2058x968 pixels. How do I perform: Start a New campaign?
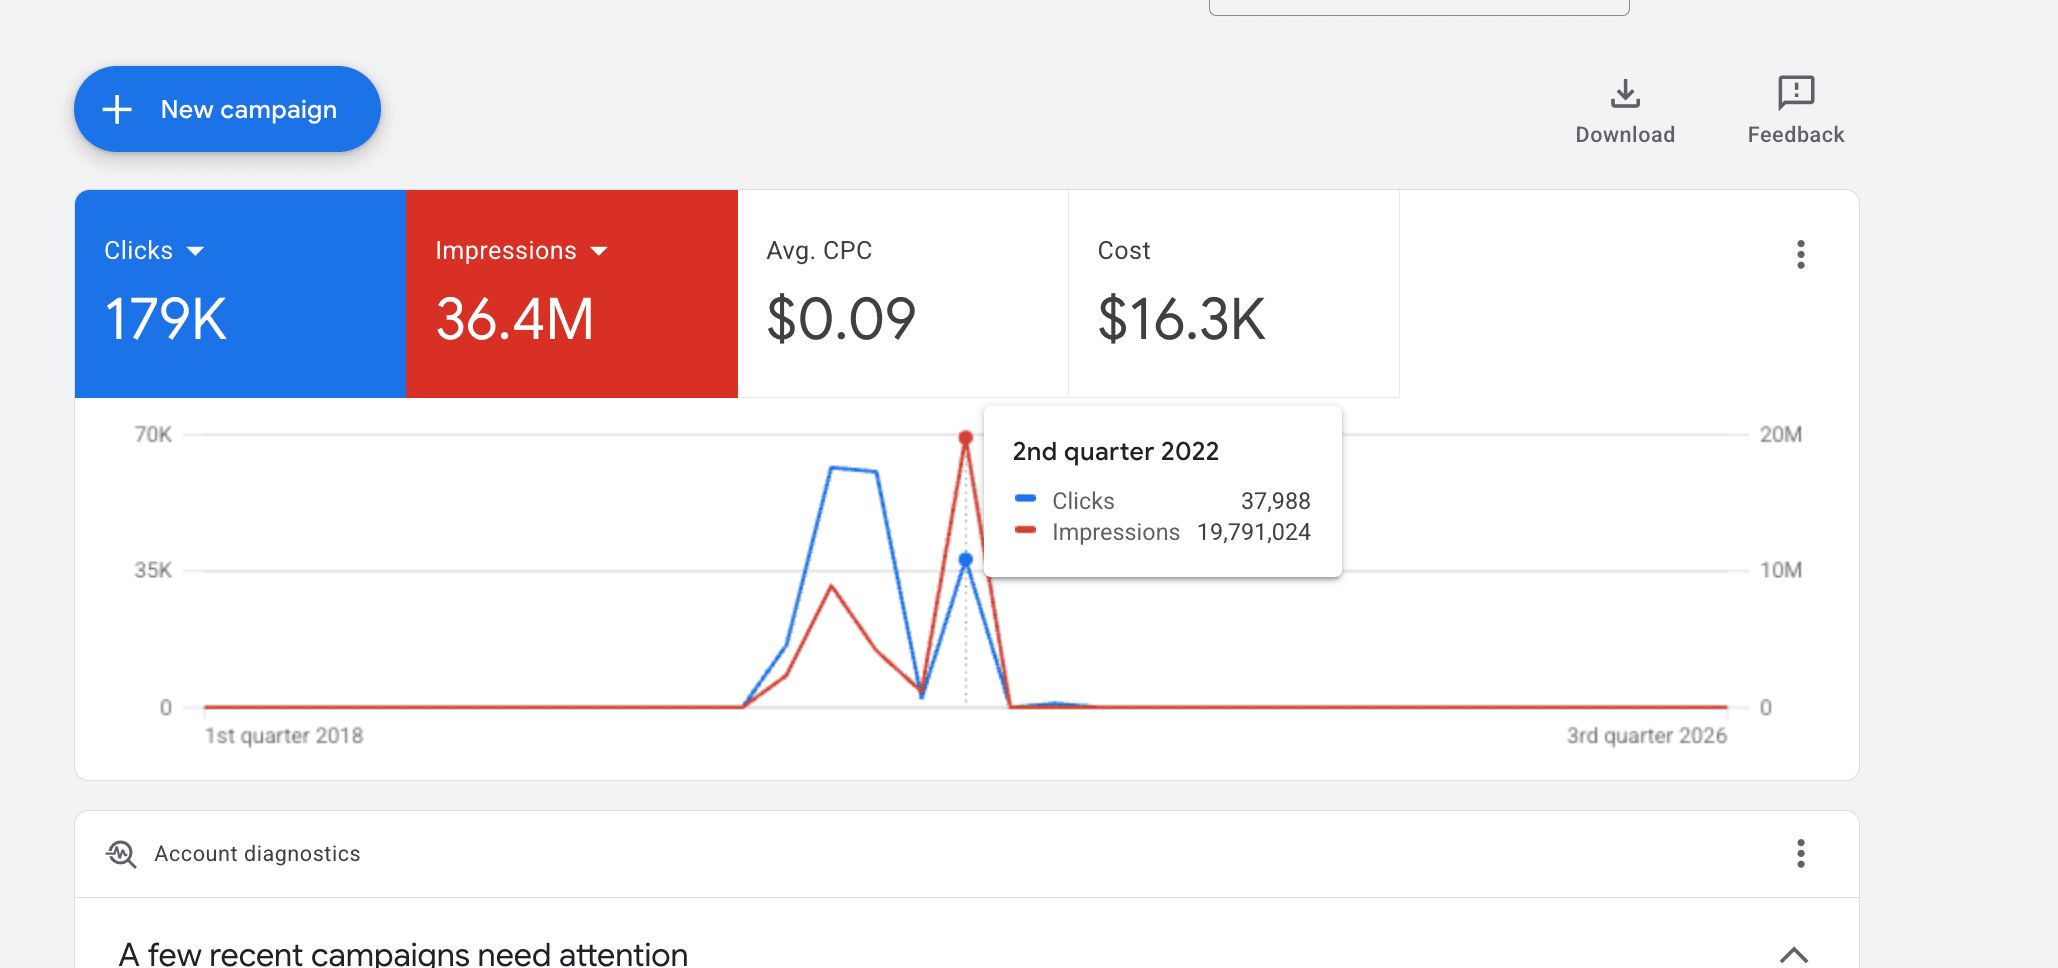click(227, 109)
